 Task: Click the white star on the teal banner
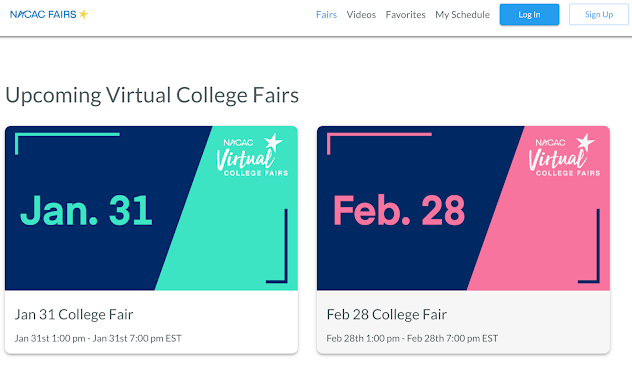pos(273,142)
